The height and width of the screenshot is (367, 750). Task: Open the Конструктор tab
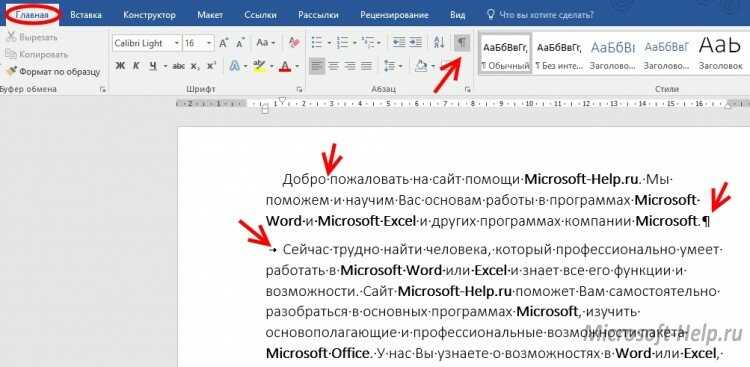(148, 15)
